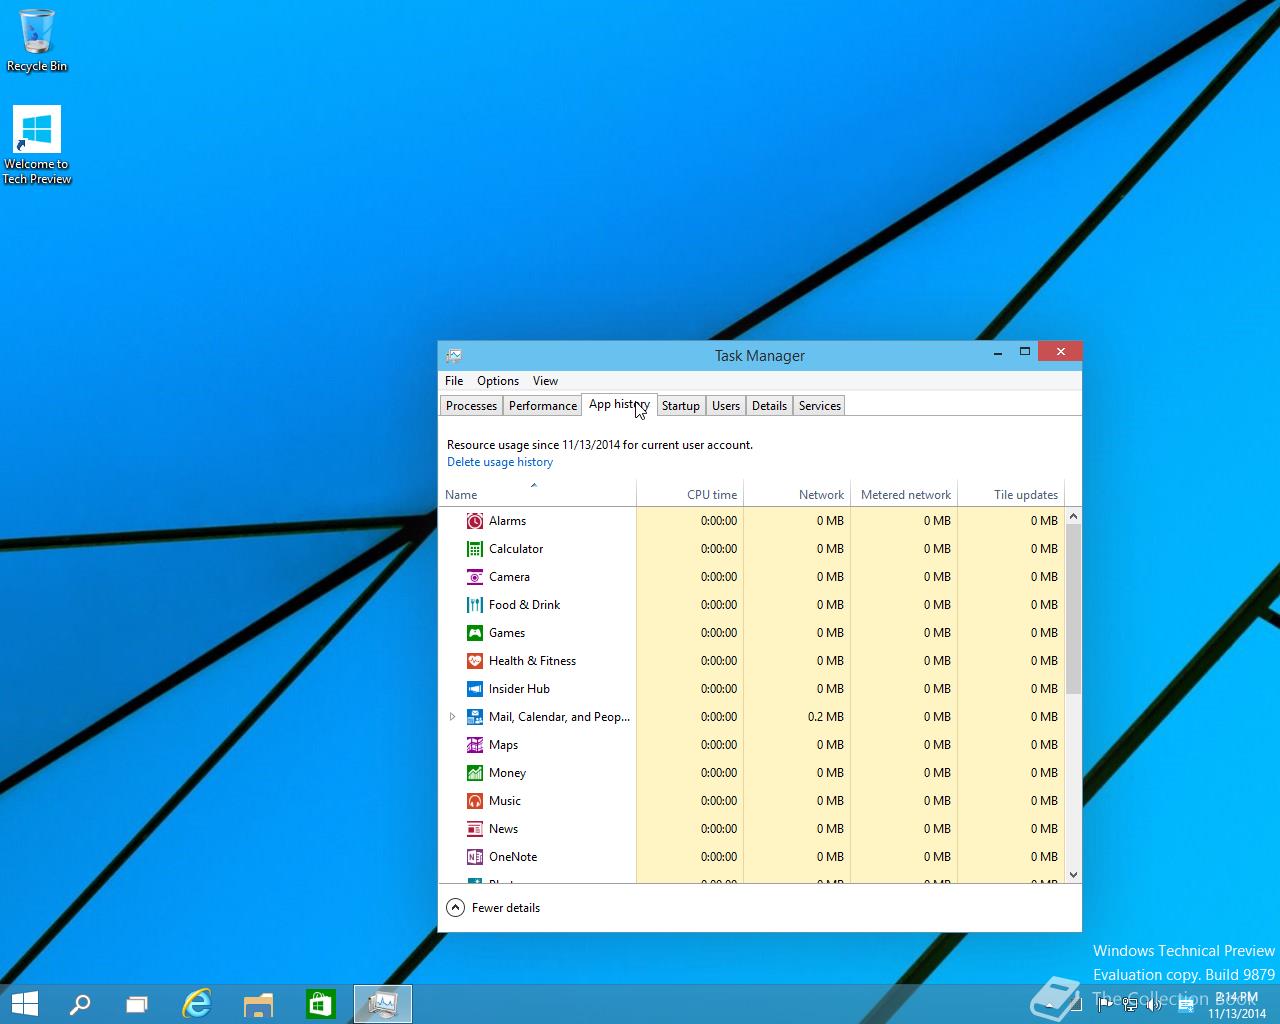Click the Mail, Calendar, and People icon
The image size is (1280, 1024).
475,717
